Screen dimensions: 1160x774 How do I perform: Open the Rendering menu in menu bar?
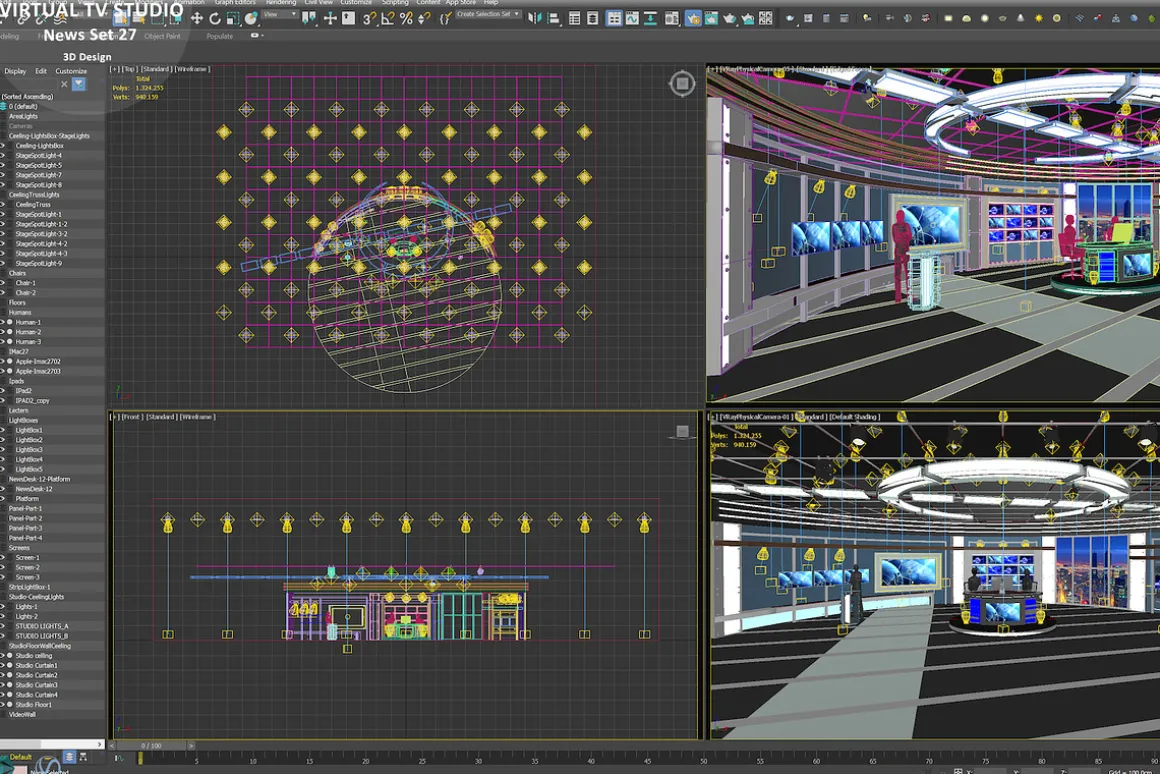[280, 3]
